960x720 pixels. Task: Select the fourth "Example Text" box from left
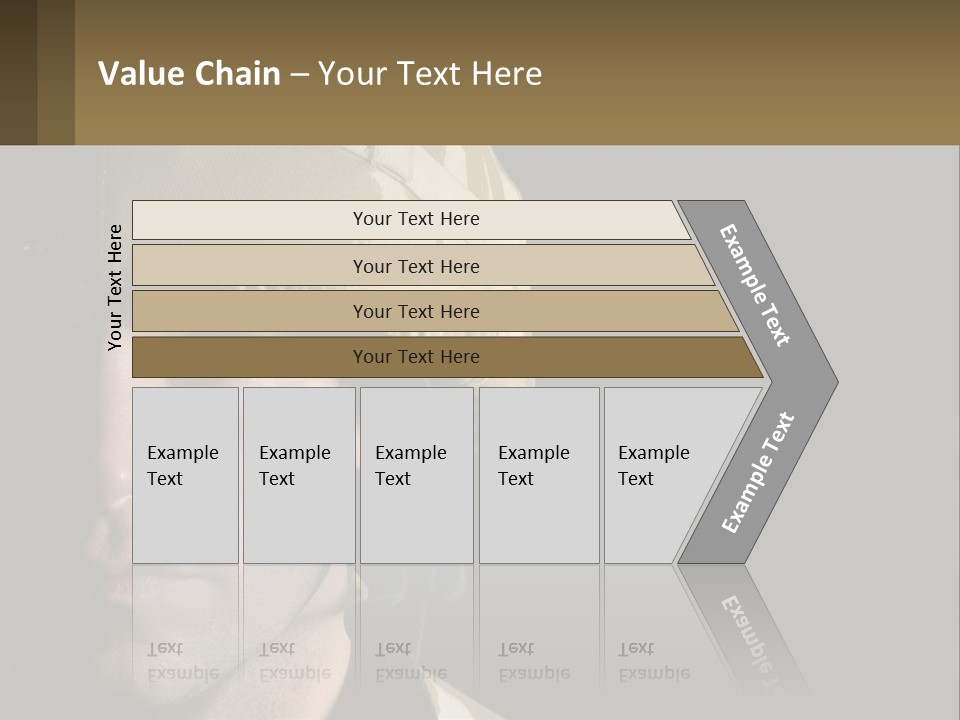coord(538,475)
